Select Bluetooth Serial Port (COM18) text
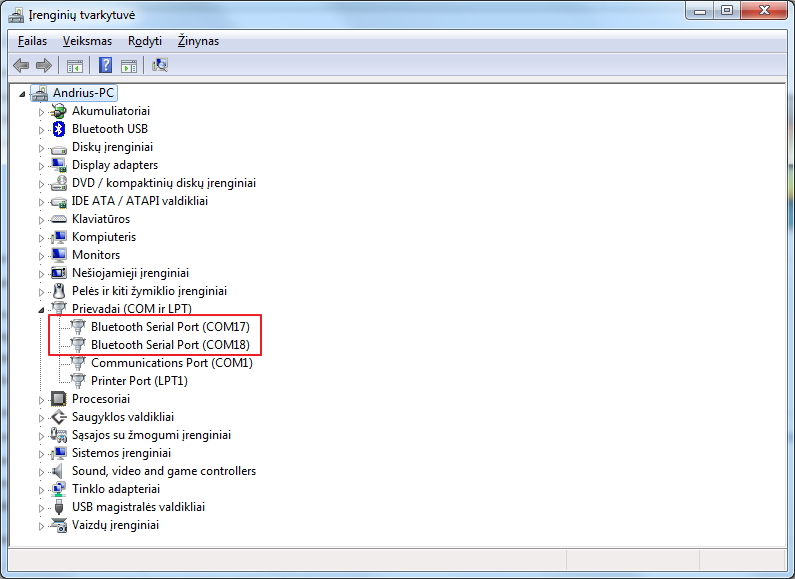Viewport: 795px width, 579px height. click(170, 345)
